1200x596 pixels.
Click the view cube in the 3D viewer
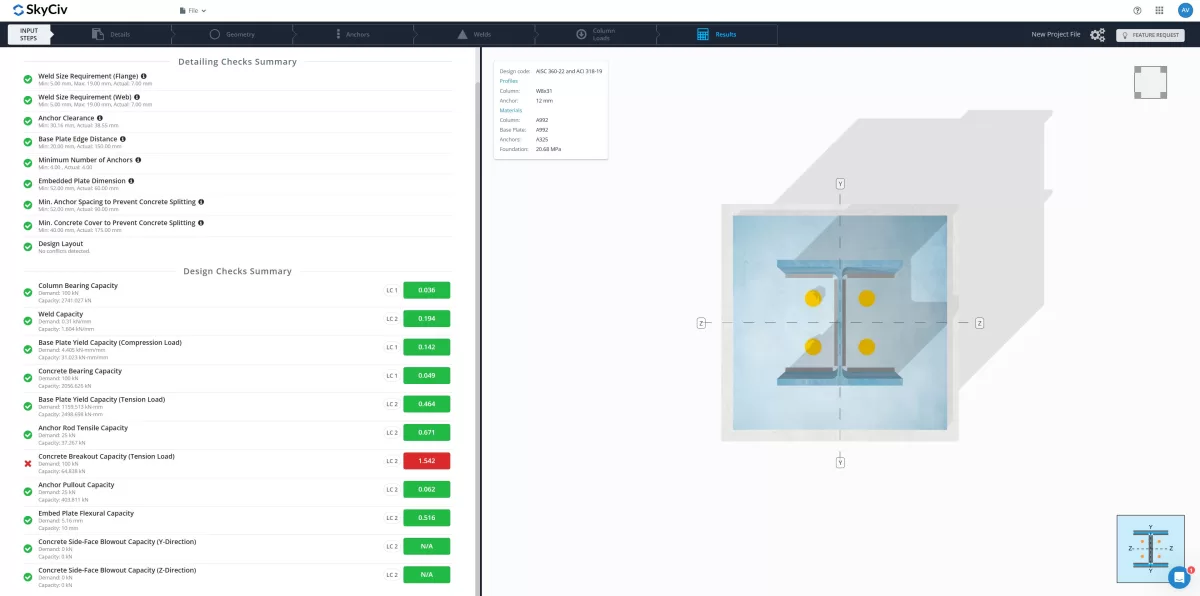pyautogui.click(x=1150, y=82)
